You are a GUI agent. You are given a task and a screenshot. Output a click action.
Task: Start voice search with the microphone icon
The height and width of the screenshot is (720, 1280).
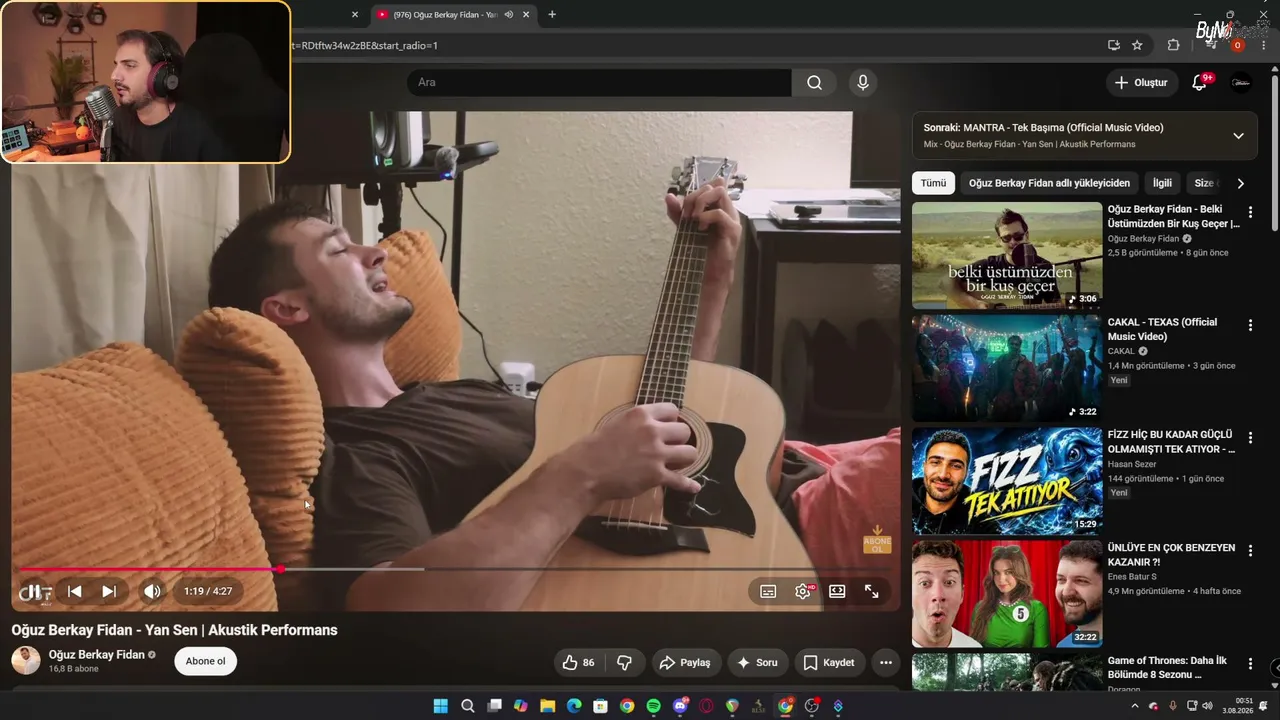tap(863, 83)
